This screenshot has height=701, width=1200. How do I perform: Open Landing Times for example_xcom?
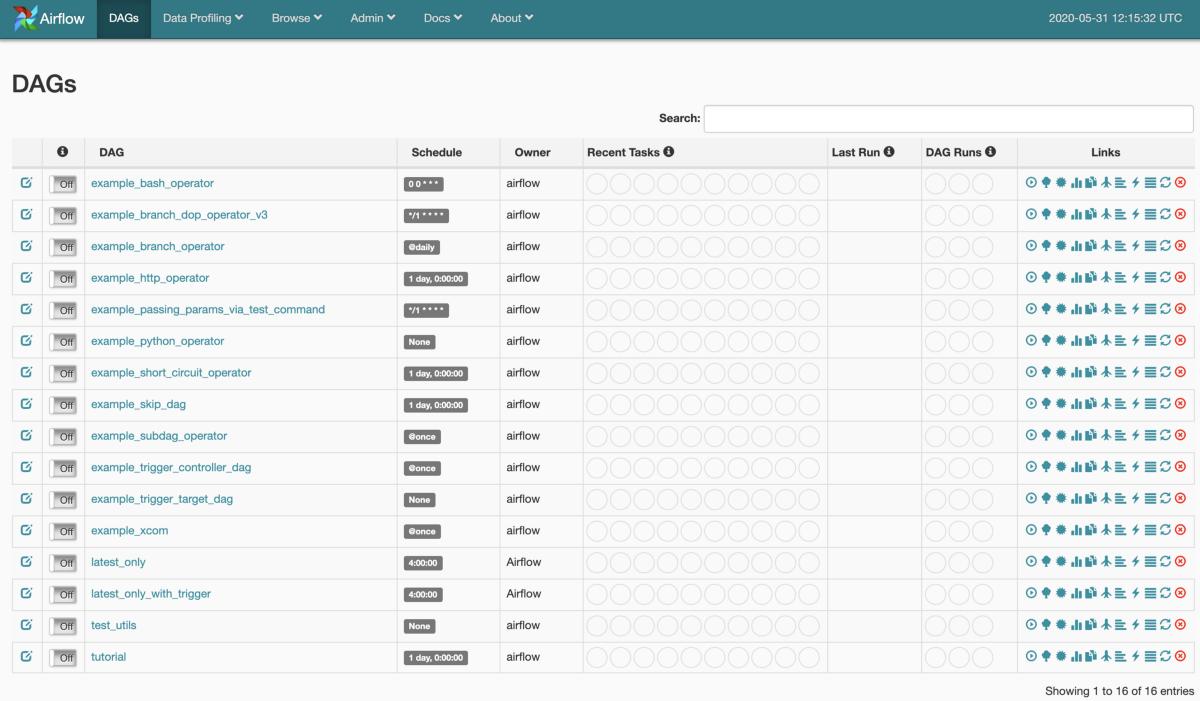point(1107,529)
